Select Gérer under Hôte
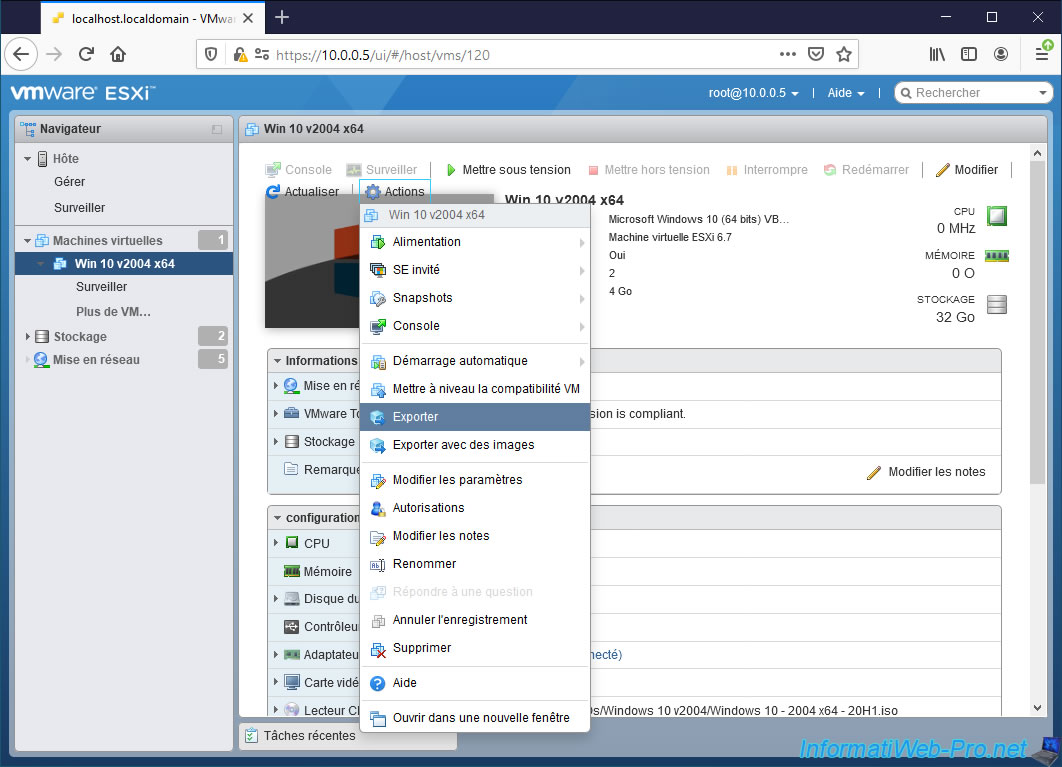The width and height of the screenshot is (1062, 767). pos(70,182)
